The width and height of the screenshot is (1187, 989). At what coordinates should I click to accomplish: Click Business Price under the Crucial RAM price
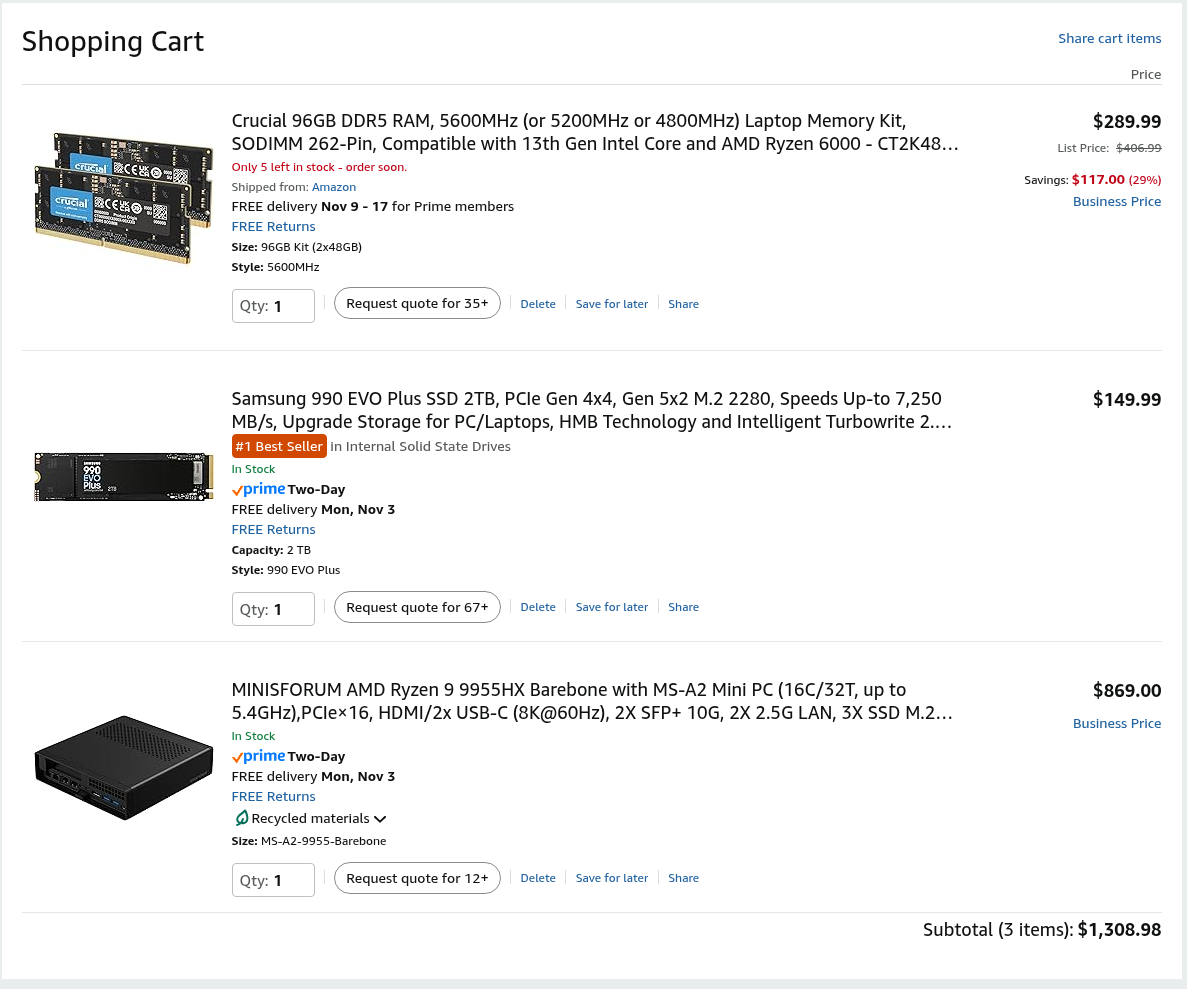click(x=1116, y=201)
